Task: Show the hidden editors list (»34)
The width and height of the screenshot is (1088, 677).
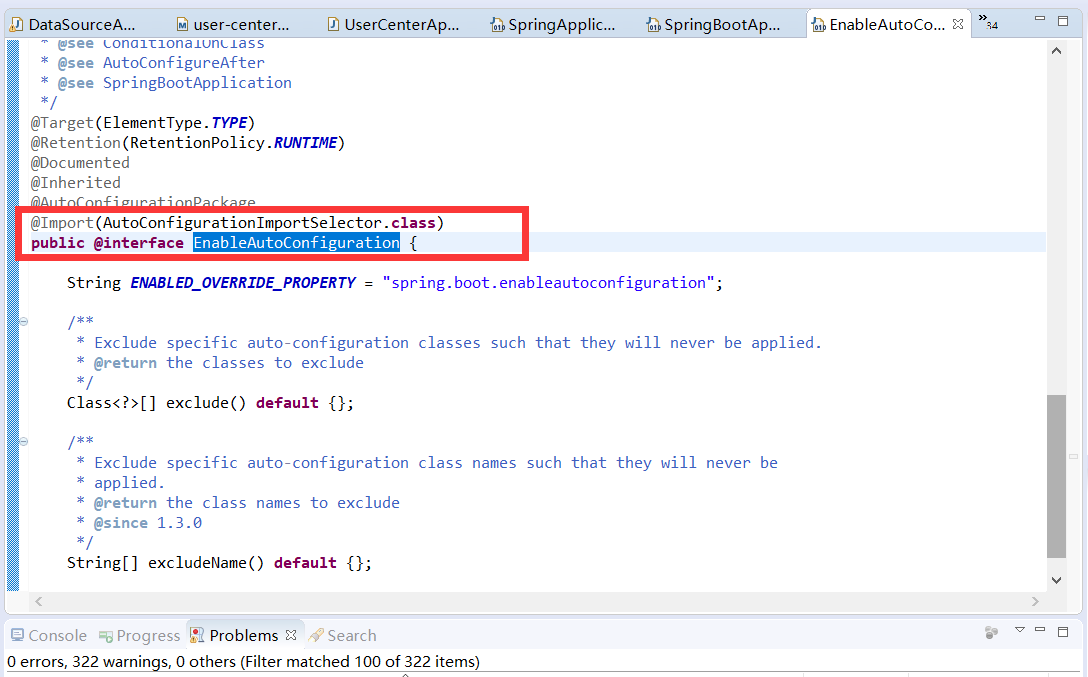Action: [988, 22]
